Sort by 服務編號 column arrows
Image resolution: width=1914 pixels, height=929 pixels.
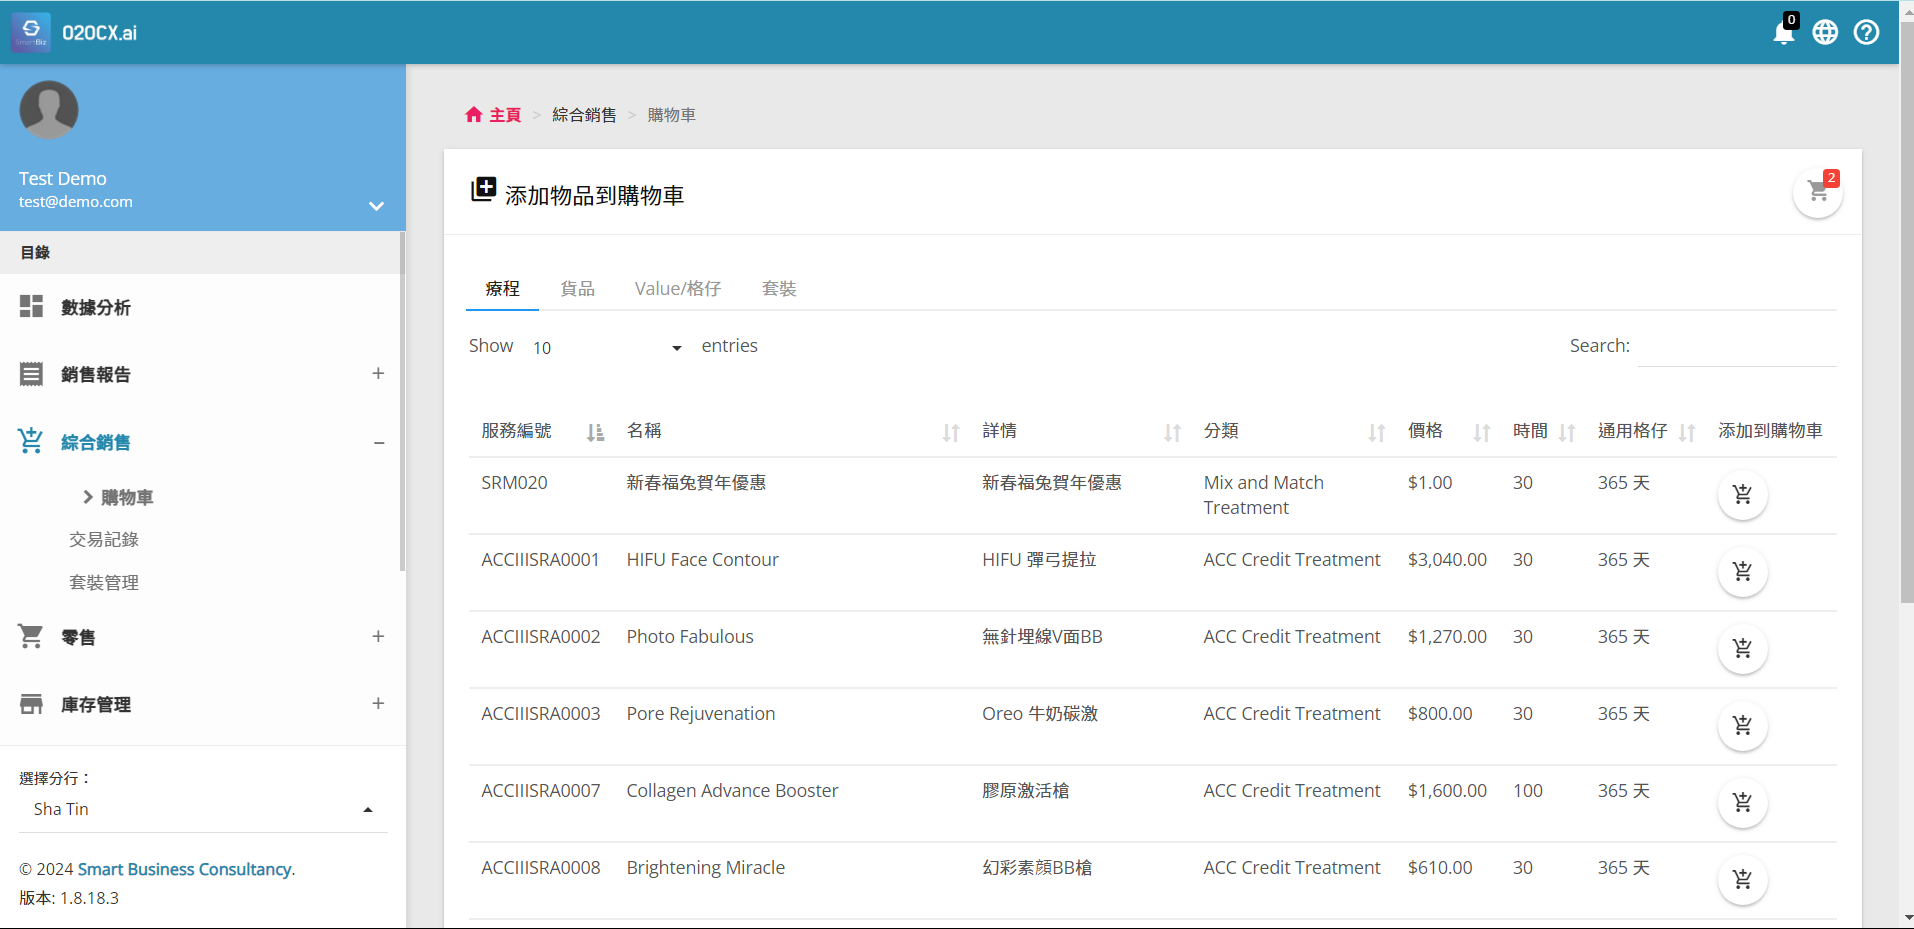tap(594, 432)
